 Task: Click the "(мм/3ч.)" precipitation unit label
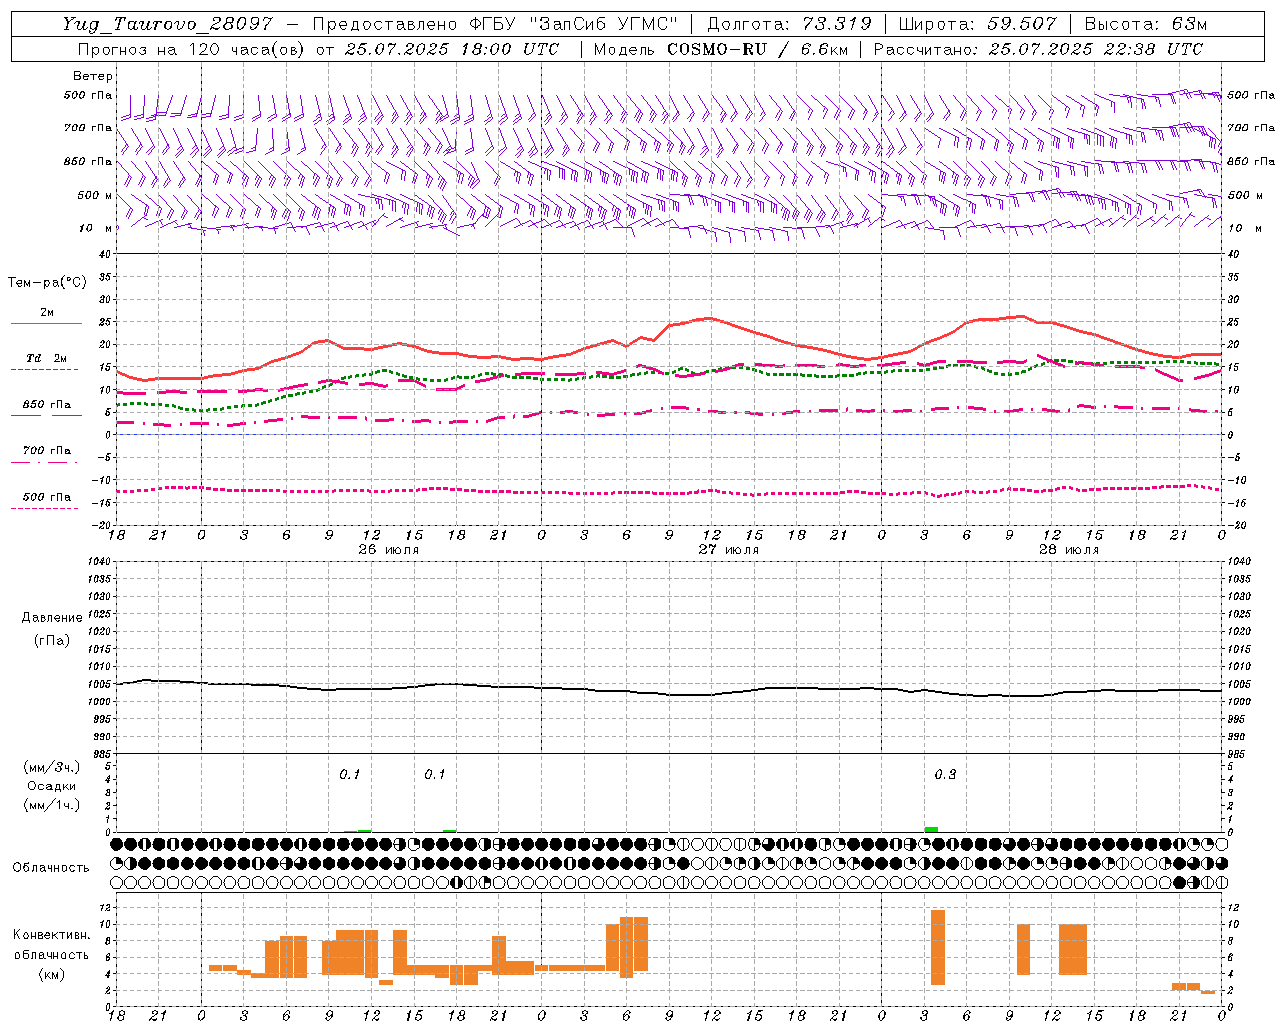coord(52,767)
